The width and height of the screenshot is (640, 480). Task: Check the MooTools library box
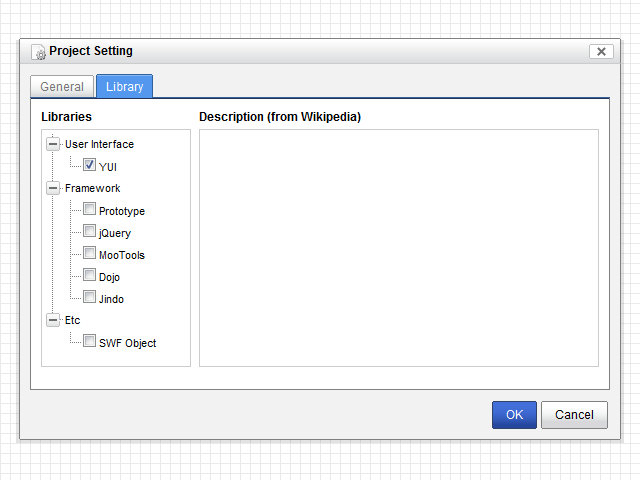tap(90, 254)
